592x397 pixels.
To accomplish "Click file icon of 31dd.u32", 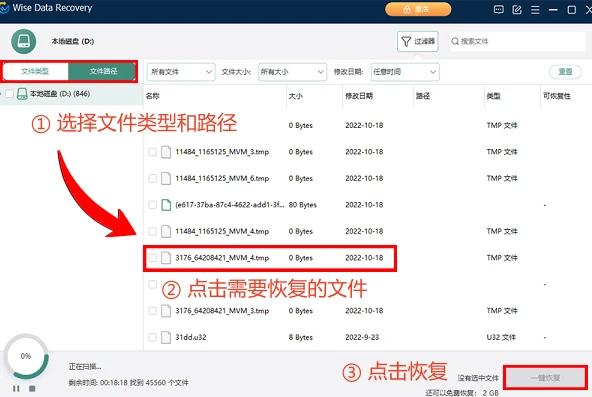I will click(166, 337).
